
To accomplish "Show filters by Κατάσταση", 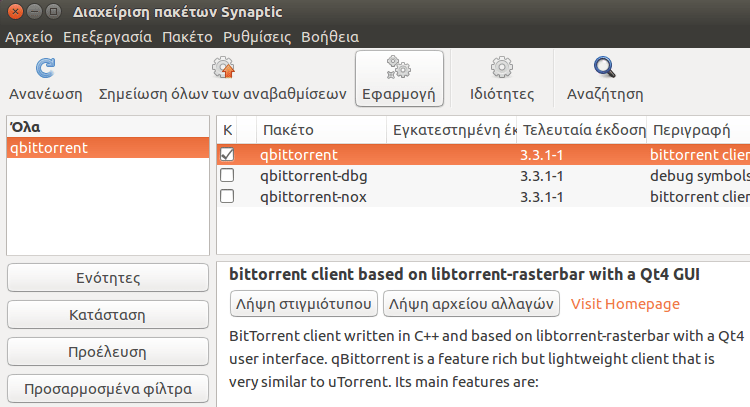I will coord(108,315).
